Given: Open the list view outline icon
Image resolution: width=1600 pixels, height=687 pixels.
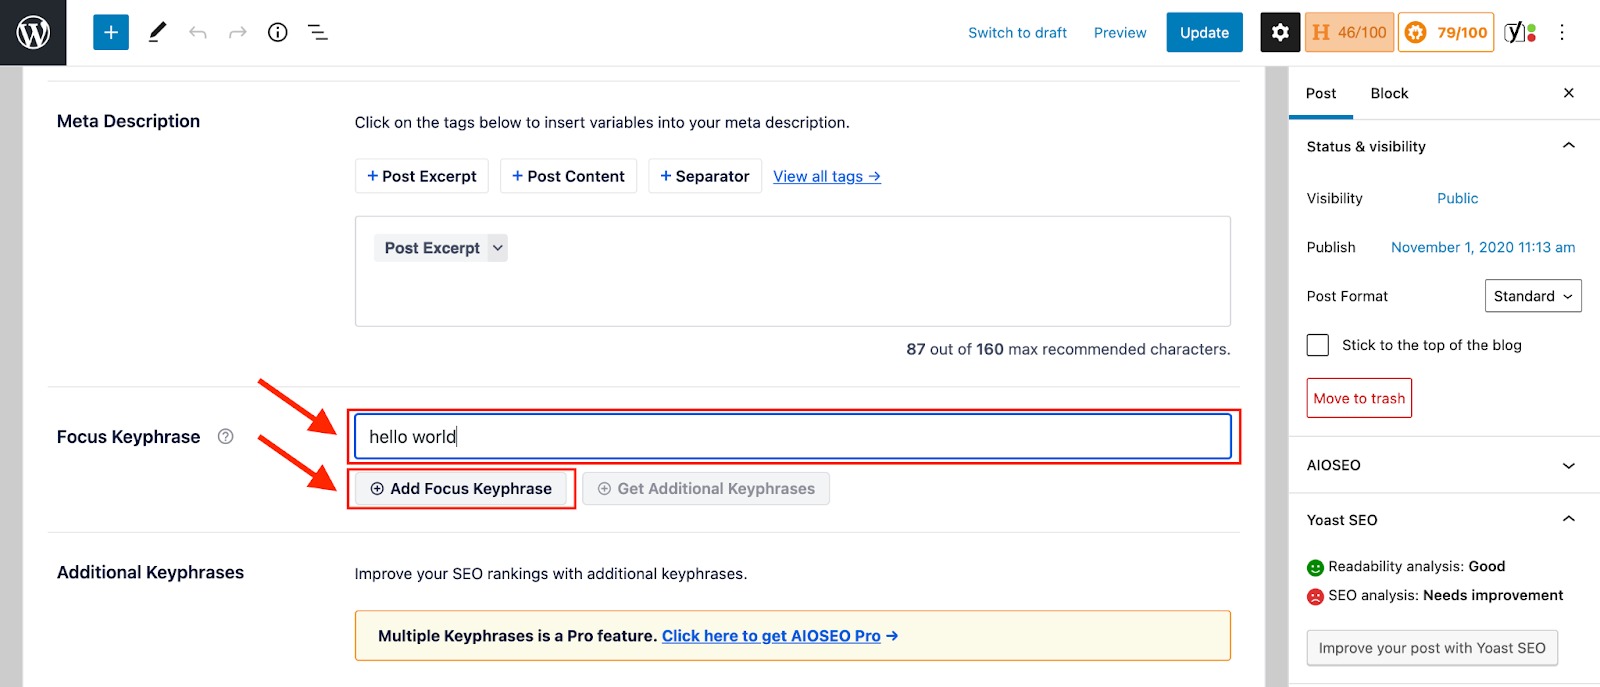Looking at the screenshot, I should [318, 33].
